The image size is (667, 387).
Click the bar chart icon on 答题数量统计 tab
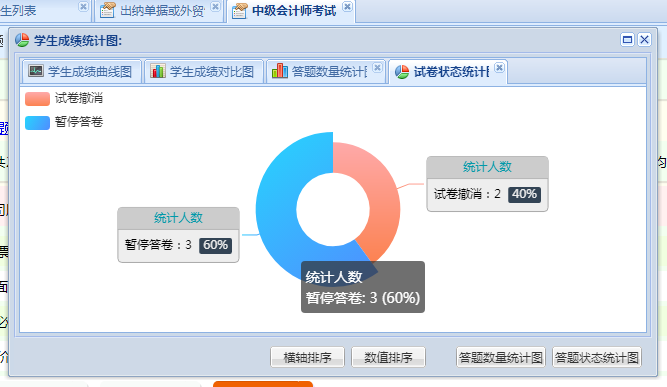click(x=279, y=71)
